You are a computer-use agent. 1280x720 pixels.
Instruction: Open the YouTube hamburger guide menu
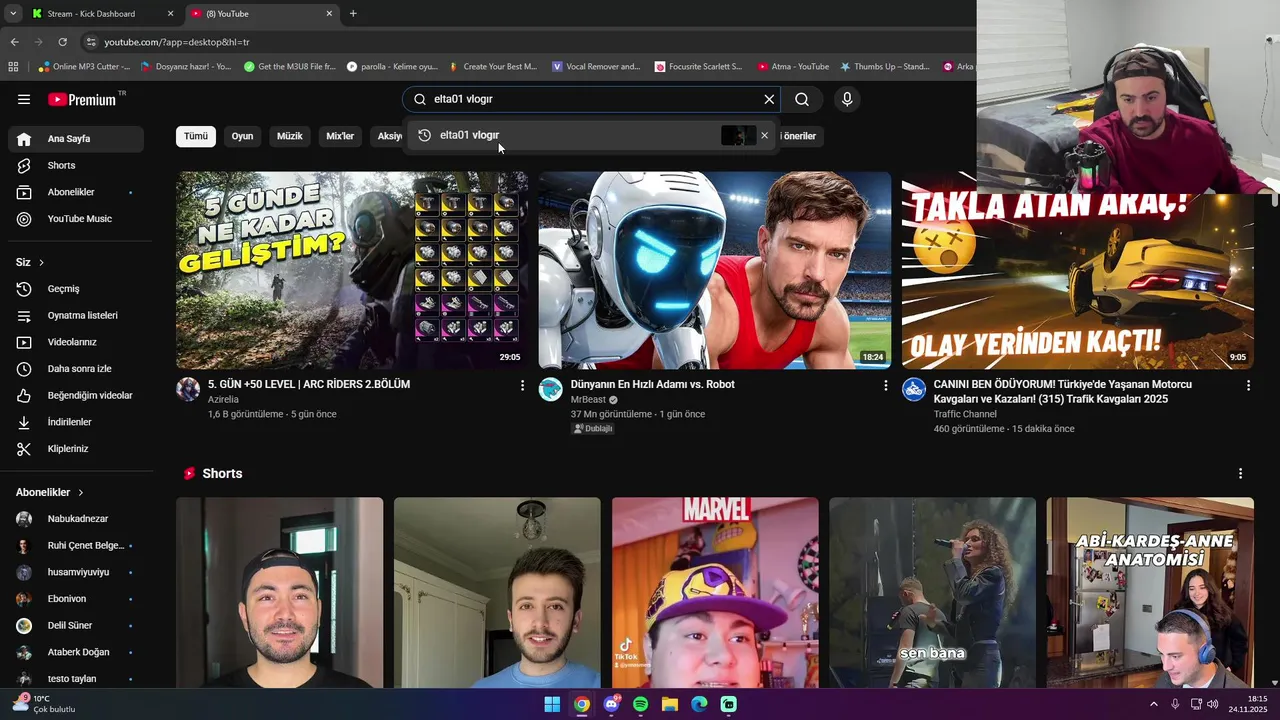coord(24,99)
